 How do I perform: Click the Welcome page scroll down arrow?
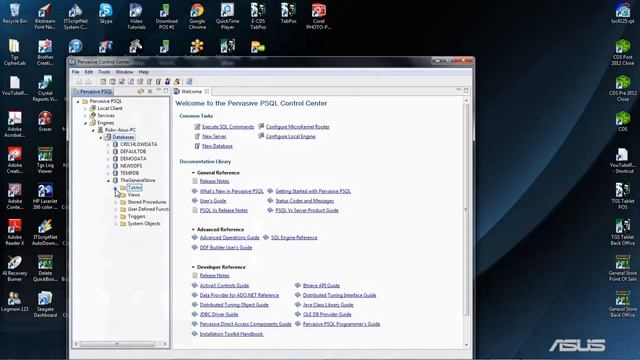(466, 345)
